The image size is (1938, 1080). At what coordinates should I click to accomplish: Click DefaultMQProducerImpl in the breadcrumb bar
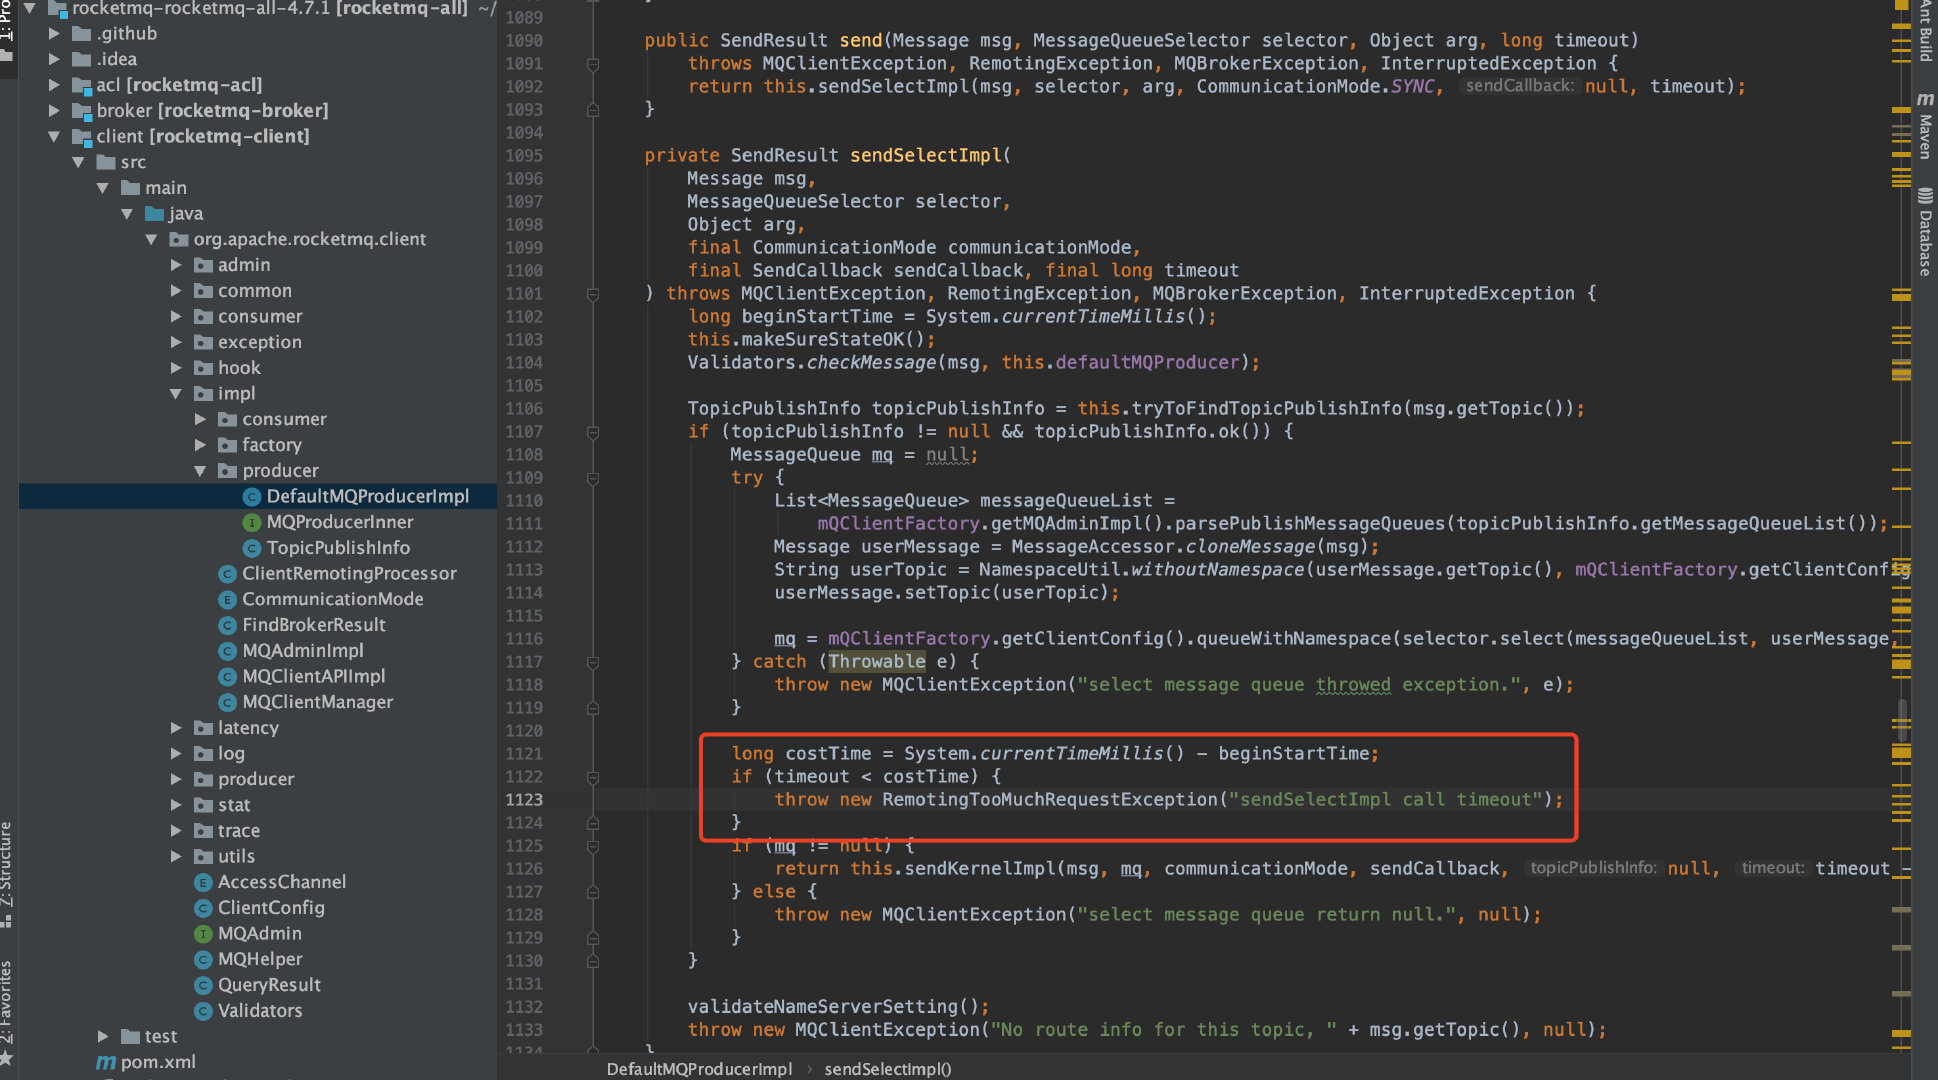[699, 1069]
